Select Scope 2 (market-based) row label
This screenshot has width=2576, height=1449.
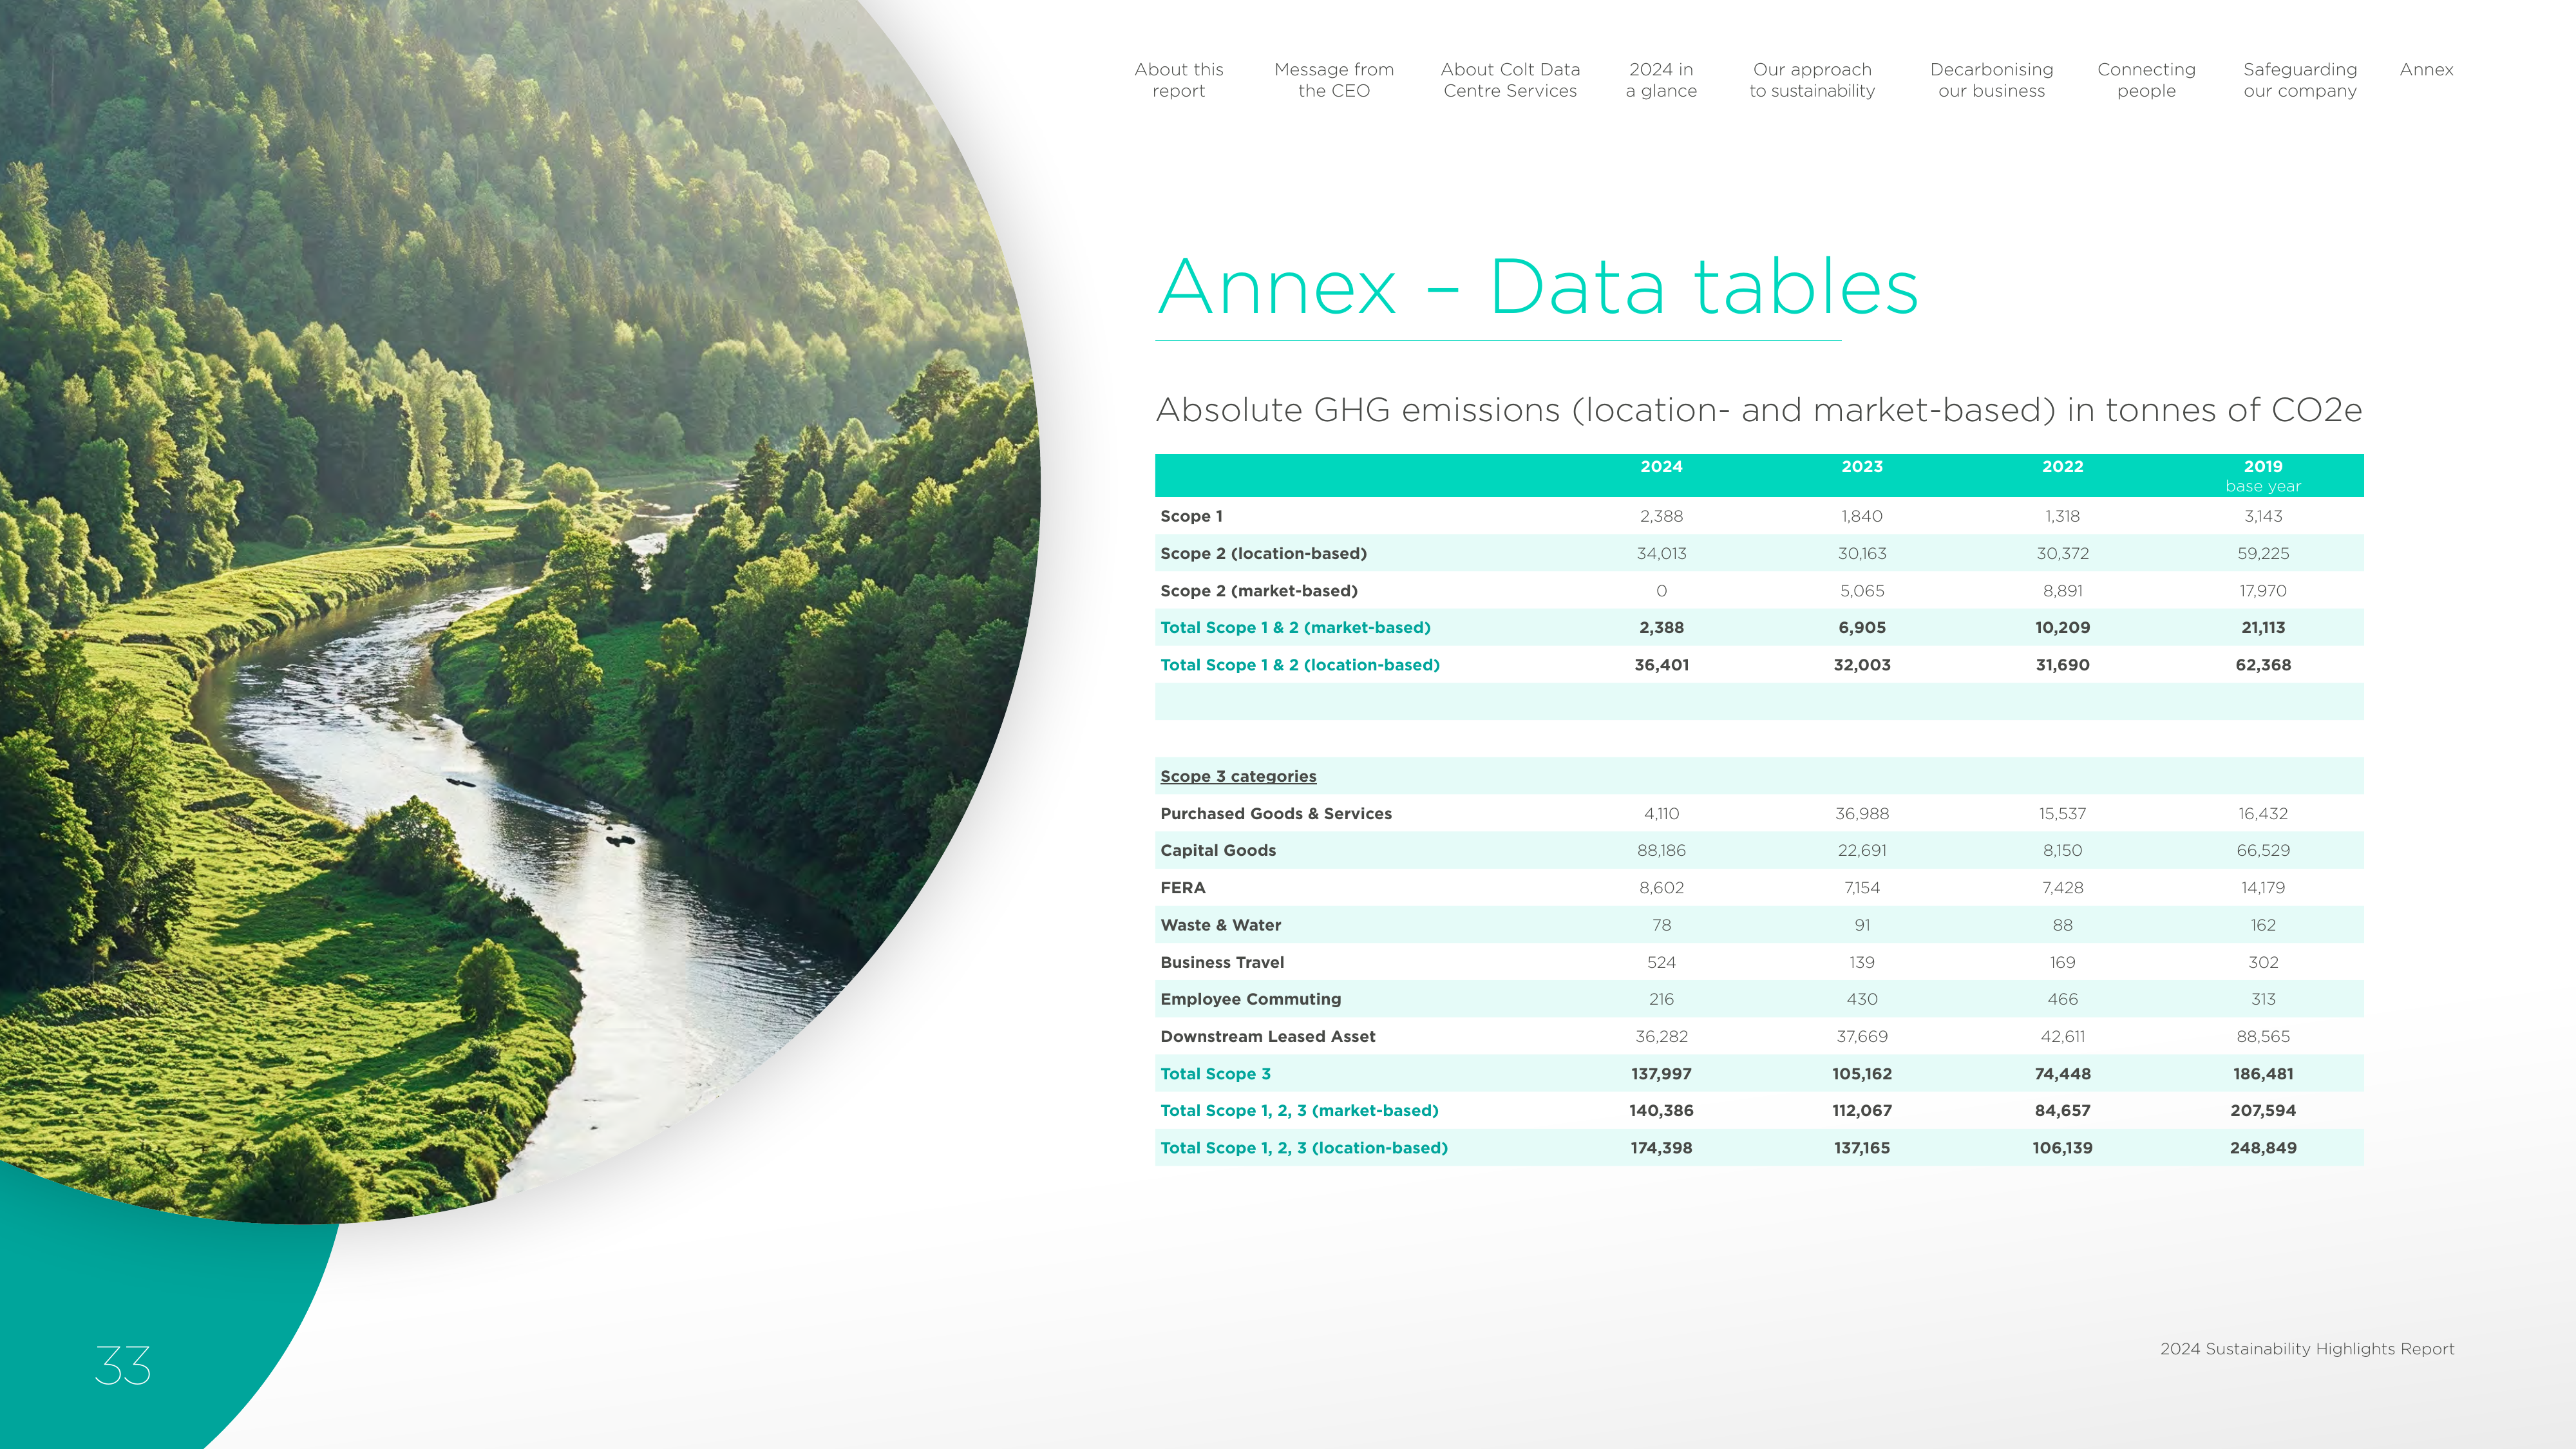tap(1259, 591)
